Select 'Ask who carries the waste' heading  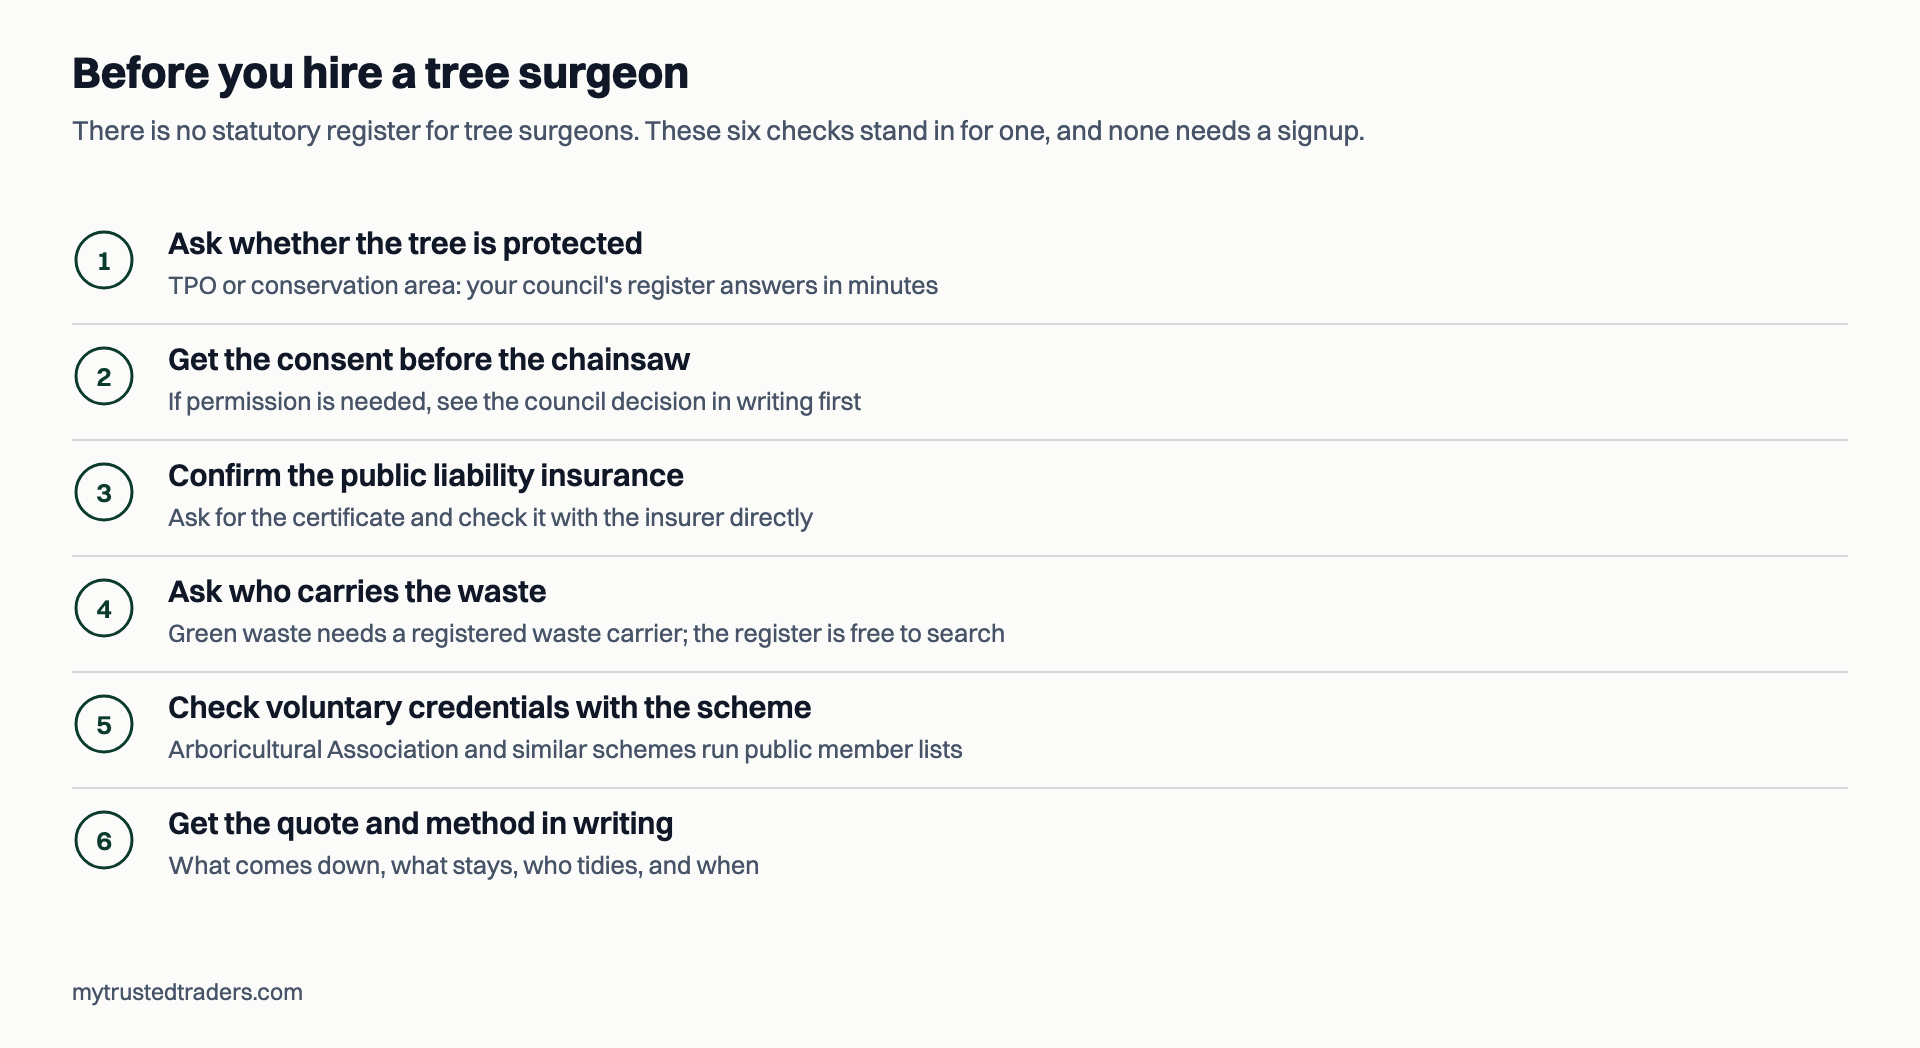pyautogui.click(x=357, y=591)
